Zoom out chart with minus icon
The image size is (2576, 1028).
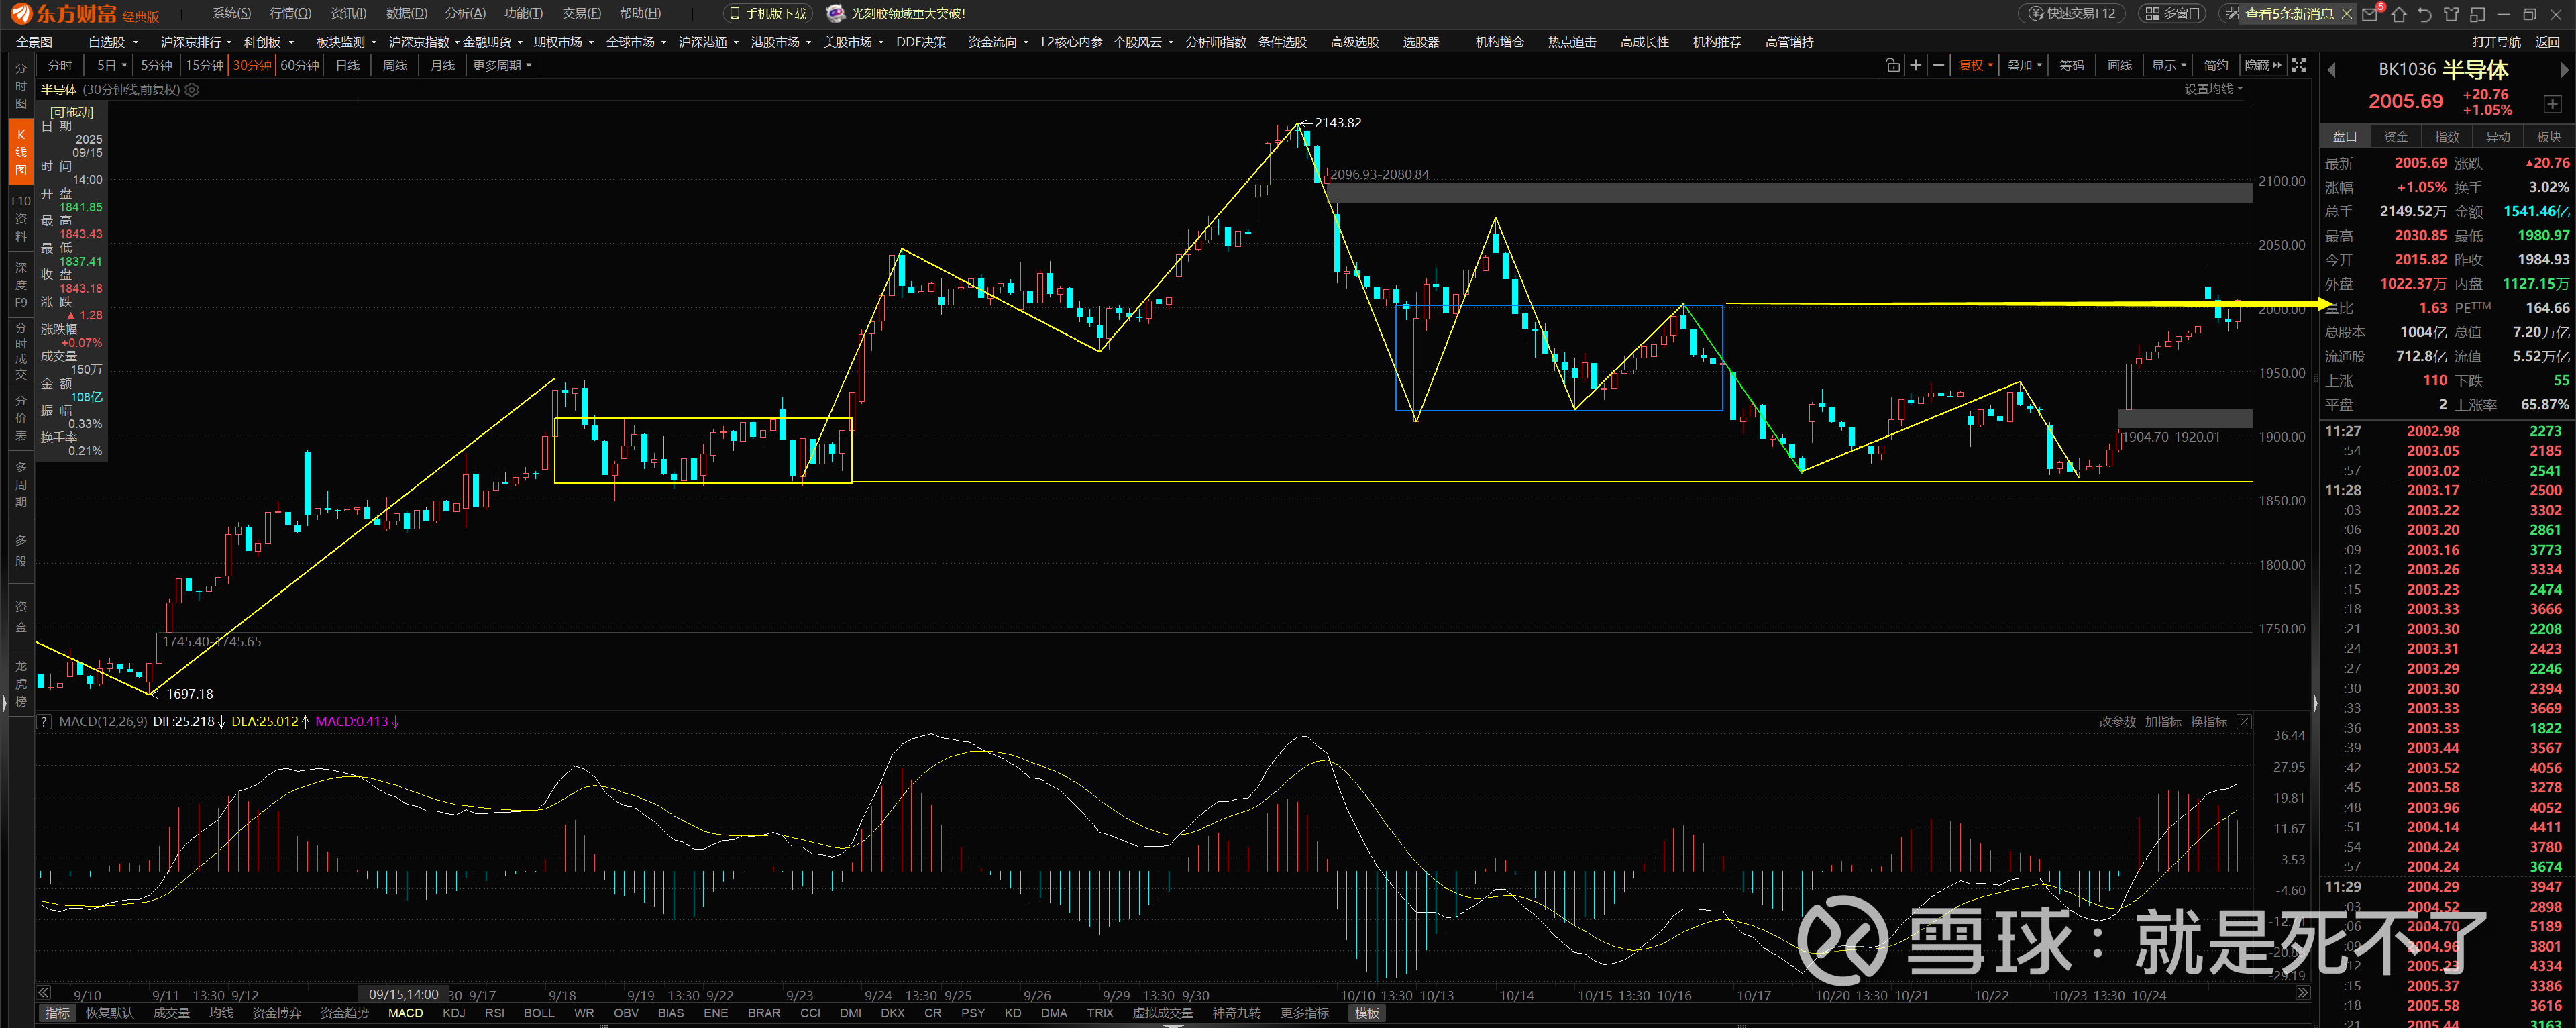[1938, 65]
